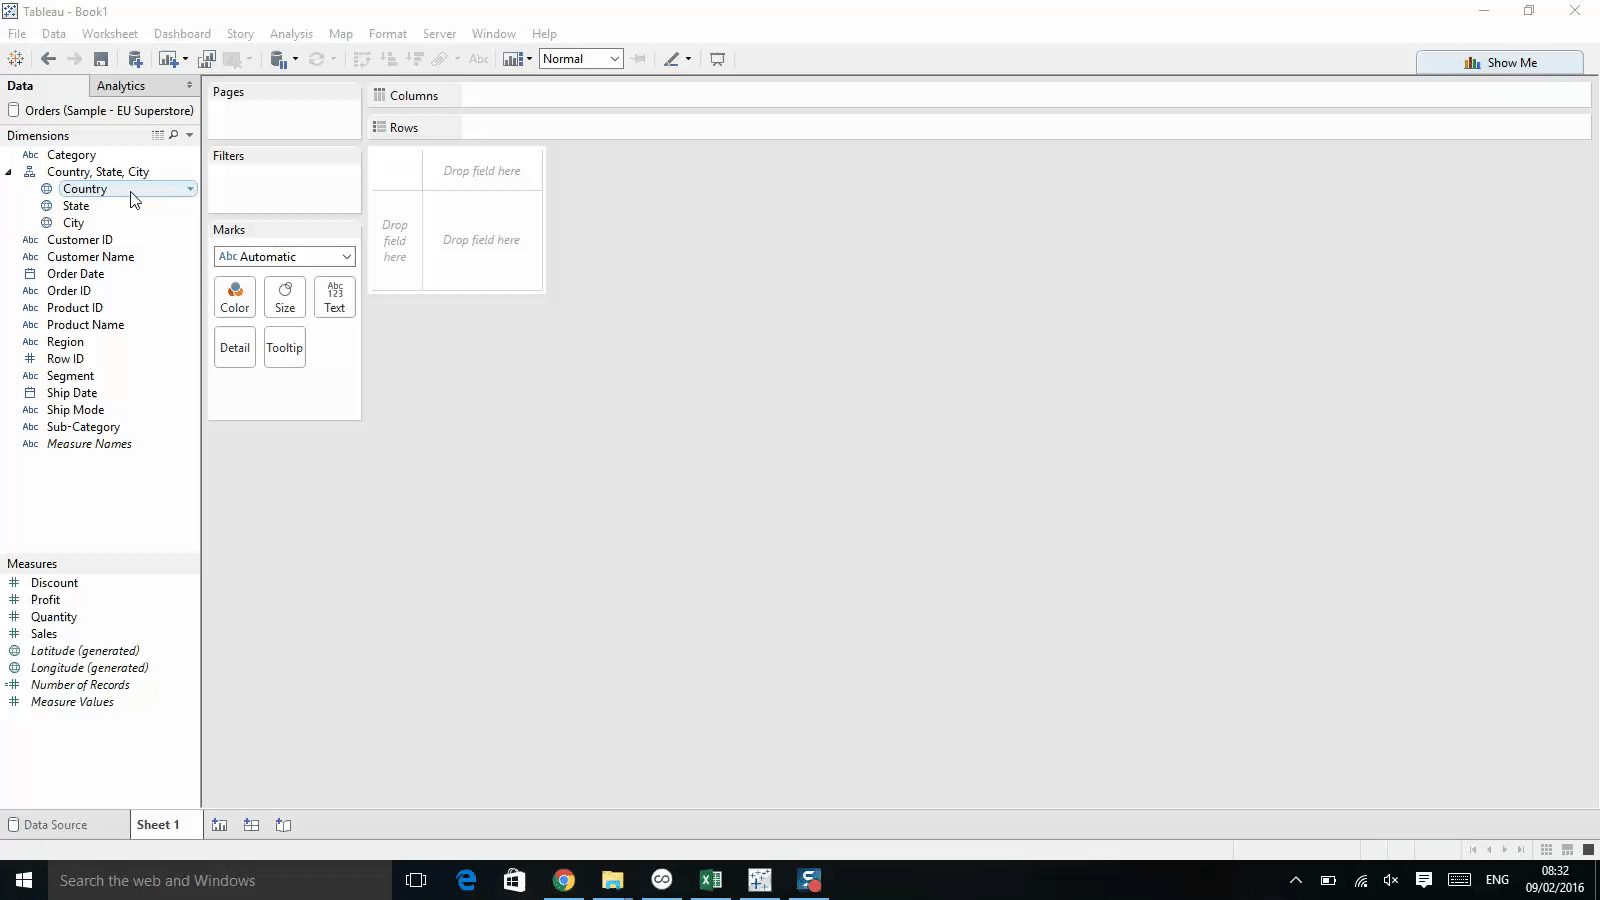Screen dimensions: 1600x900
Task: Open File Explorer from the taskbar
Action: 613,880
